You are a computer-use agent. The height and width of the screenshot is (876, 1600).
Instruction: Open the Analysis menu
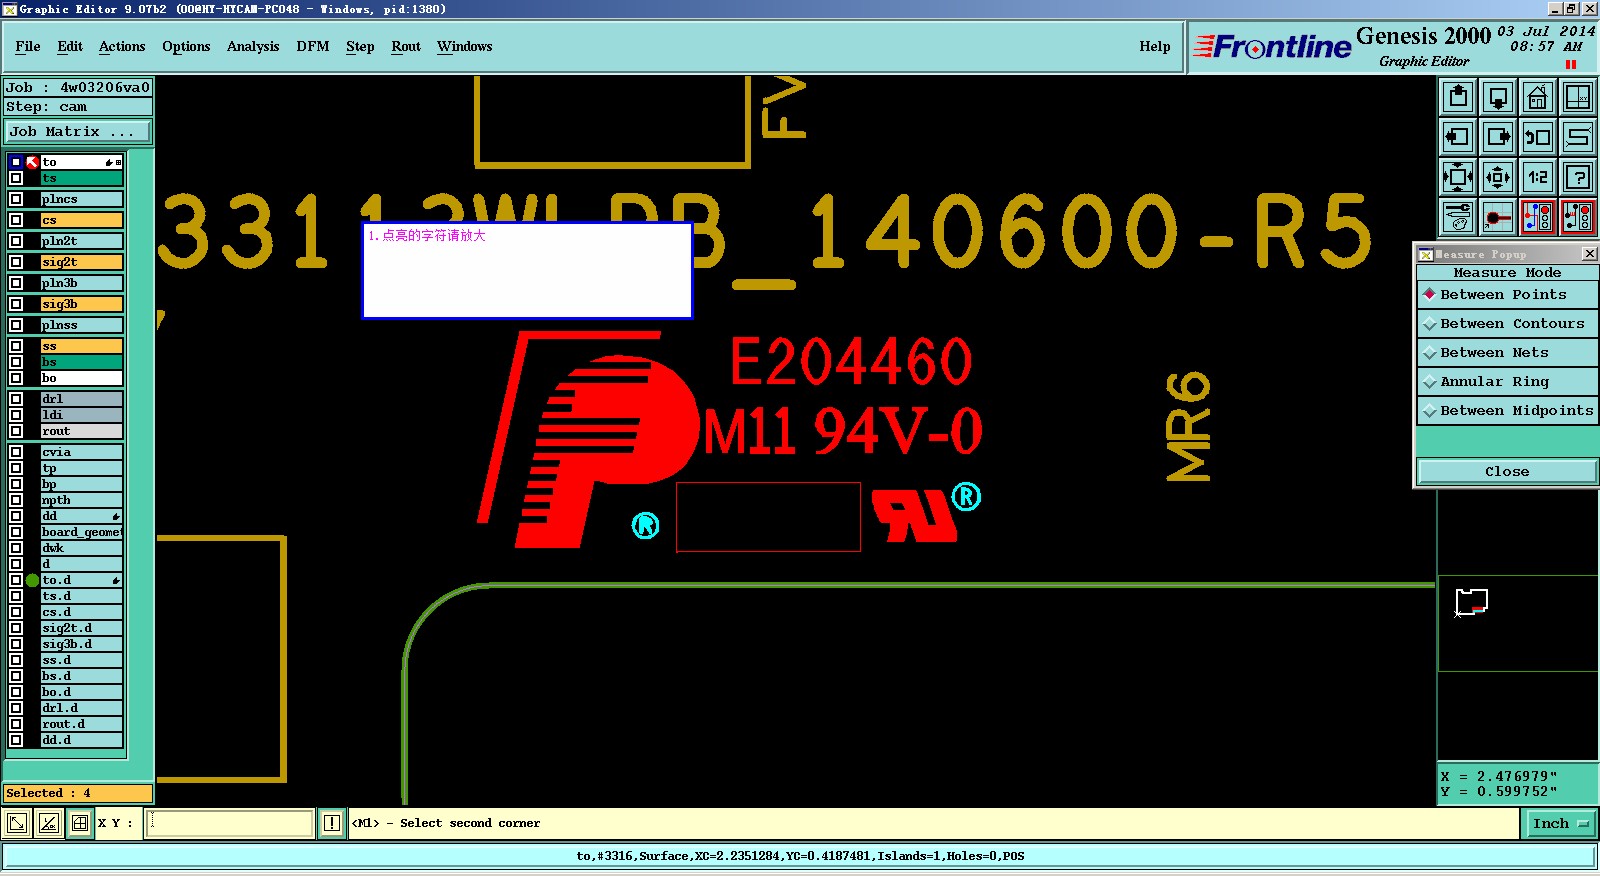coord(253,47)
